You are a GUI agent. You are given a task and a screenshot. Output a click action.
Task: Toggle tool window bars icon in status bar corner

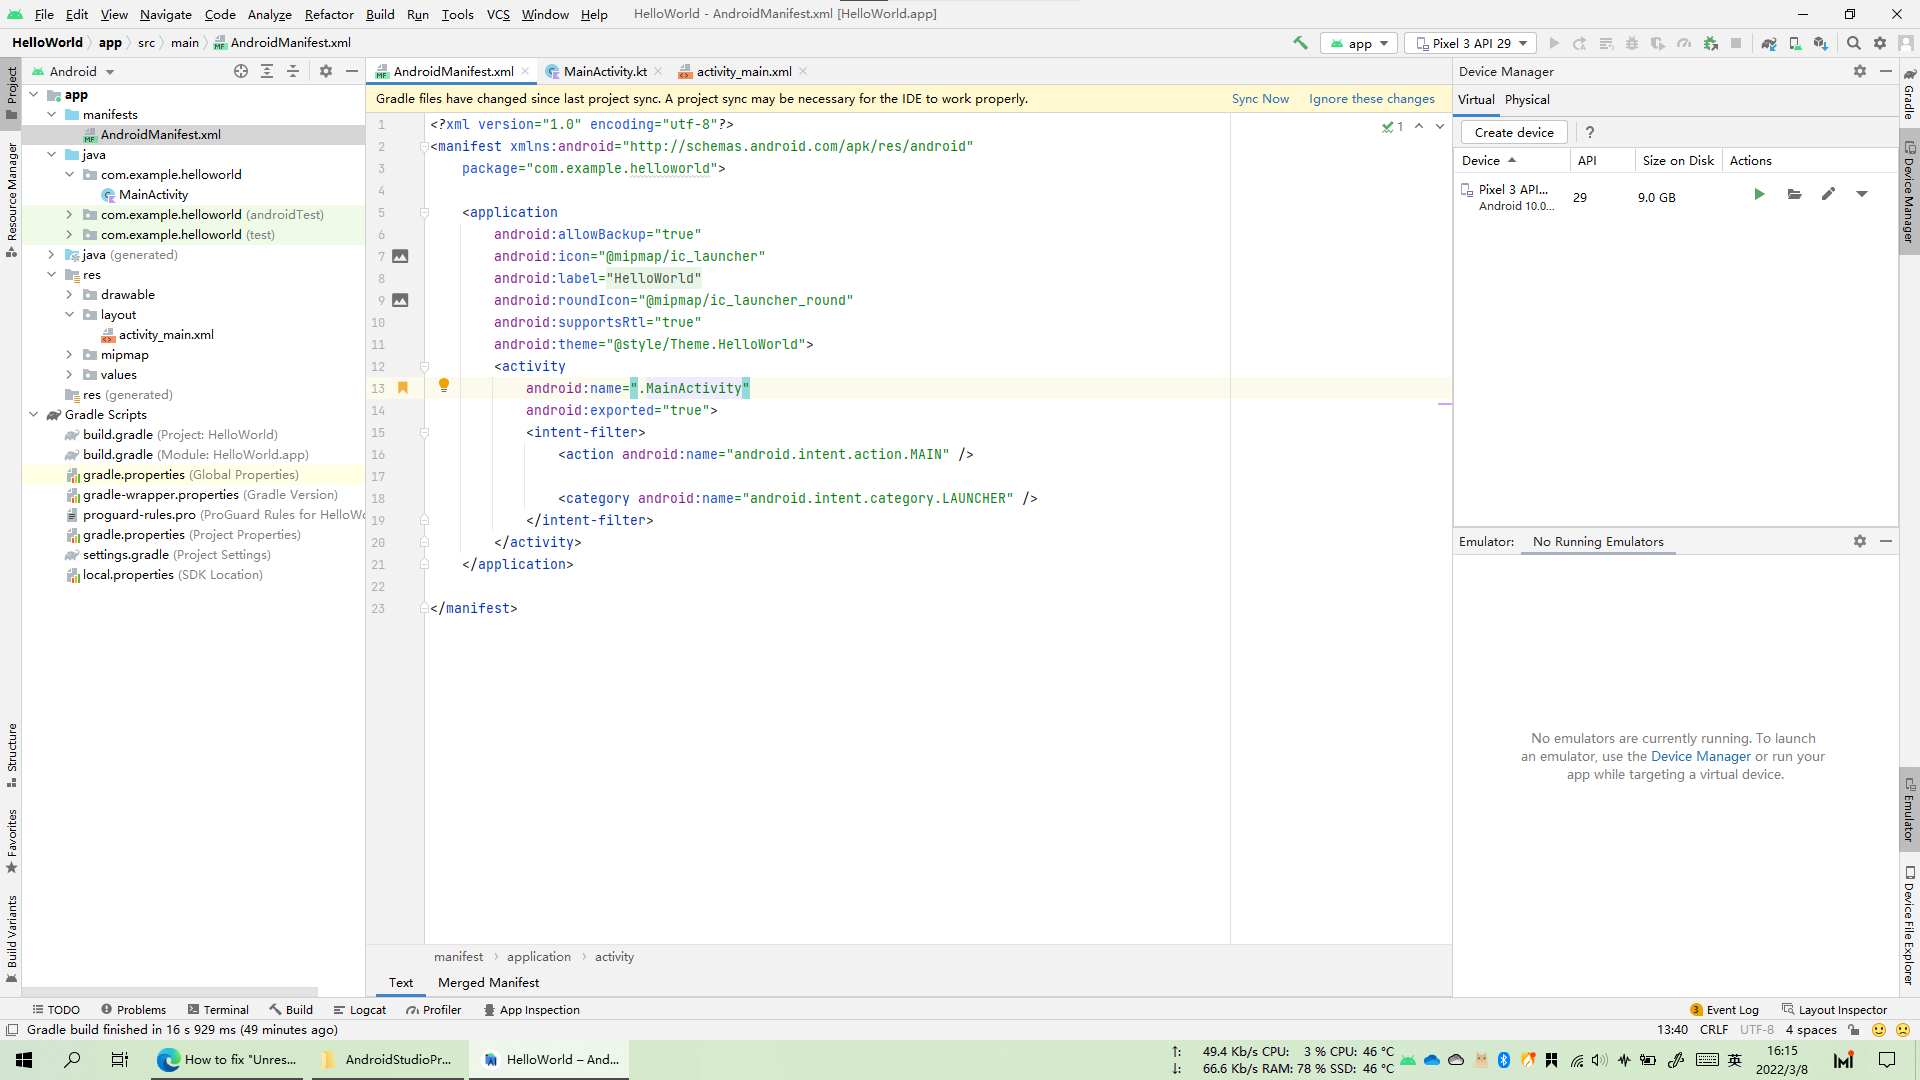pyautogui.click(x=12, y=1030)
